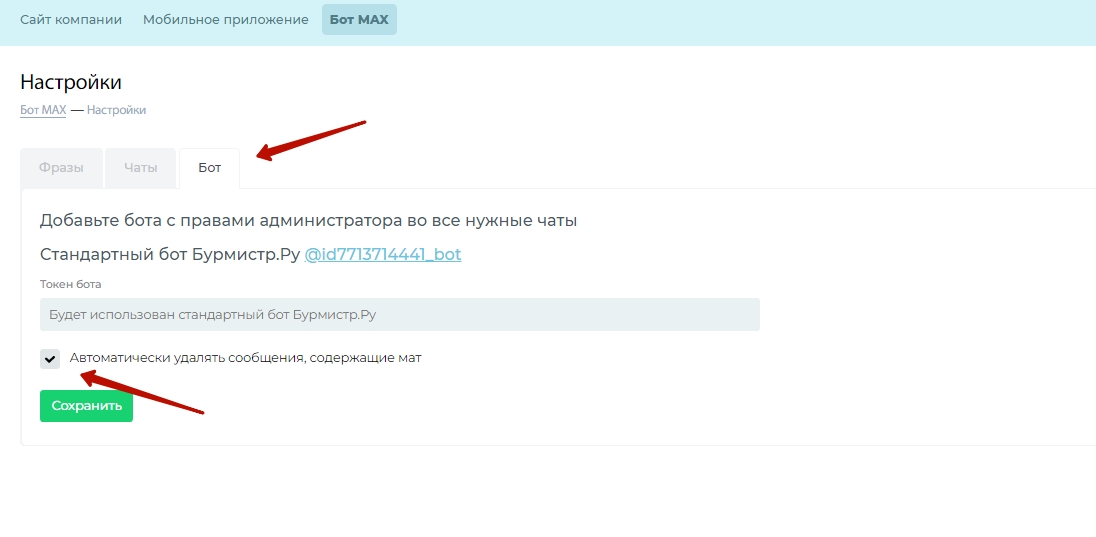Switch to Мобильное приложение section
Screen dimensions: 1096x537
(x=225, y=20)
